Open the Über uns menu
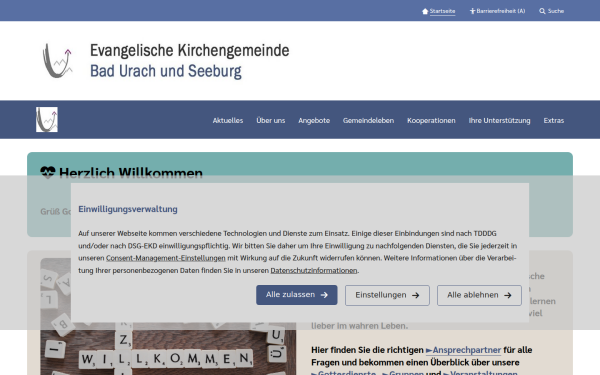 (271, 121)
